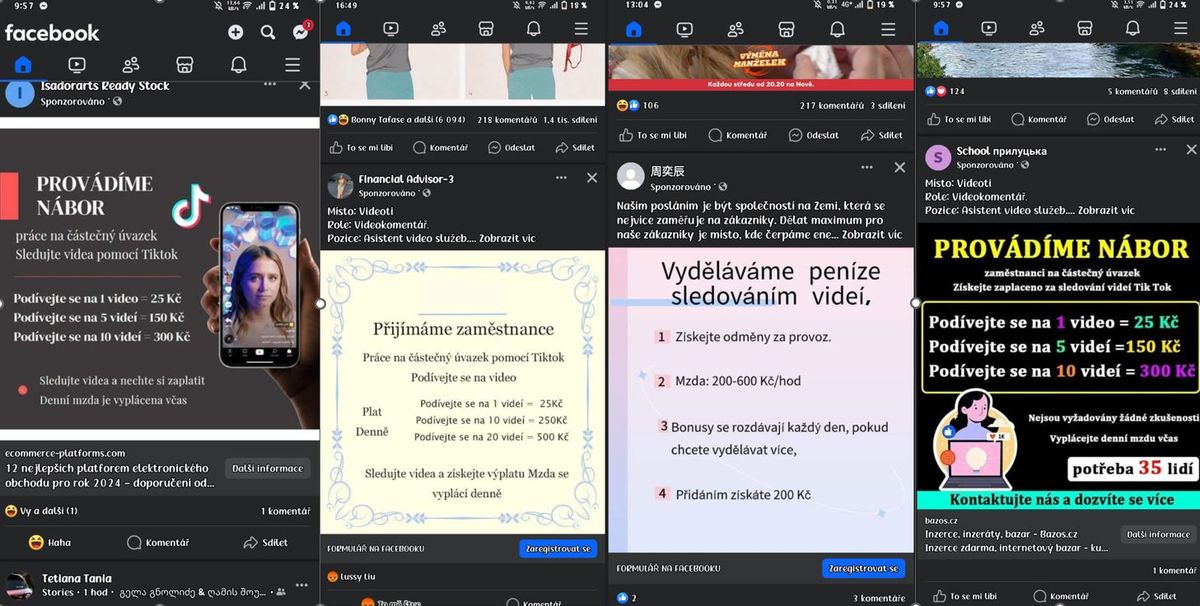Click 'Zaregistrovat se' under Financial Advisor-3 ad
Viewport: 1200px width, 606px height.
[x=558, y=548]
